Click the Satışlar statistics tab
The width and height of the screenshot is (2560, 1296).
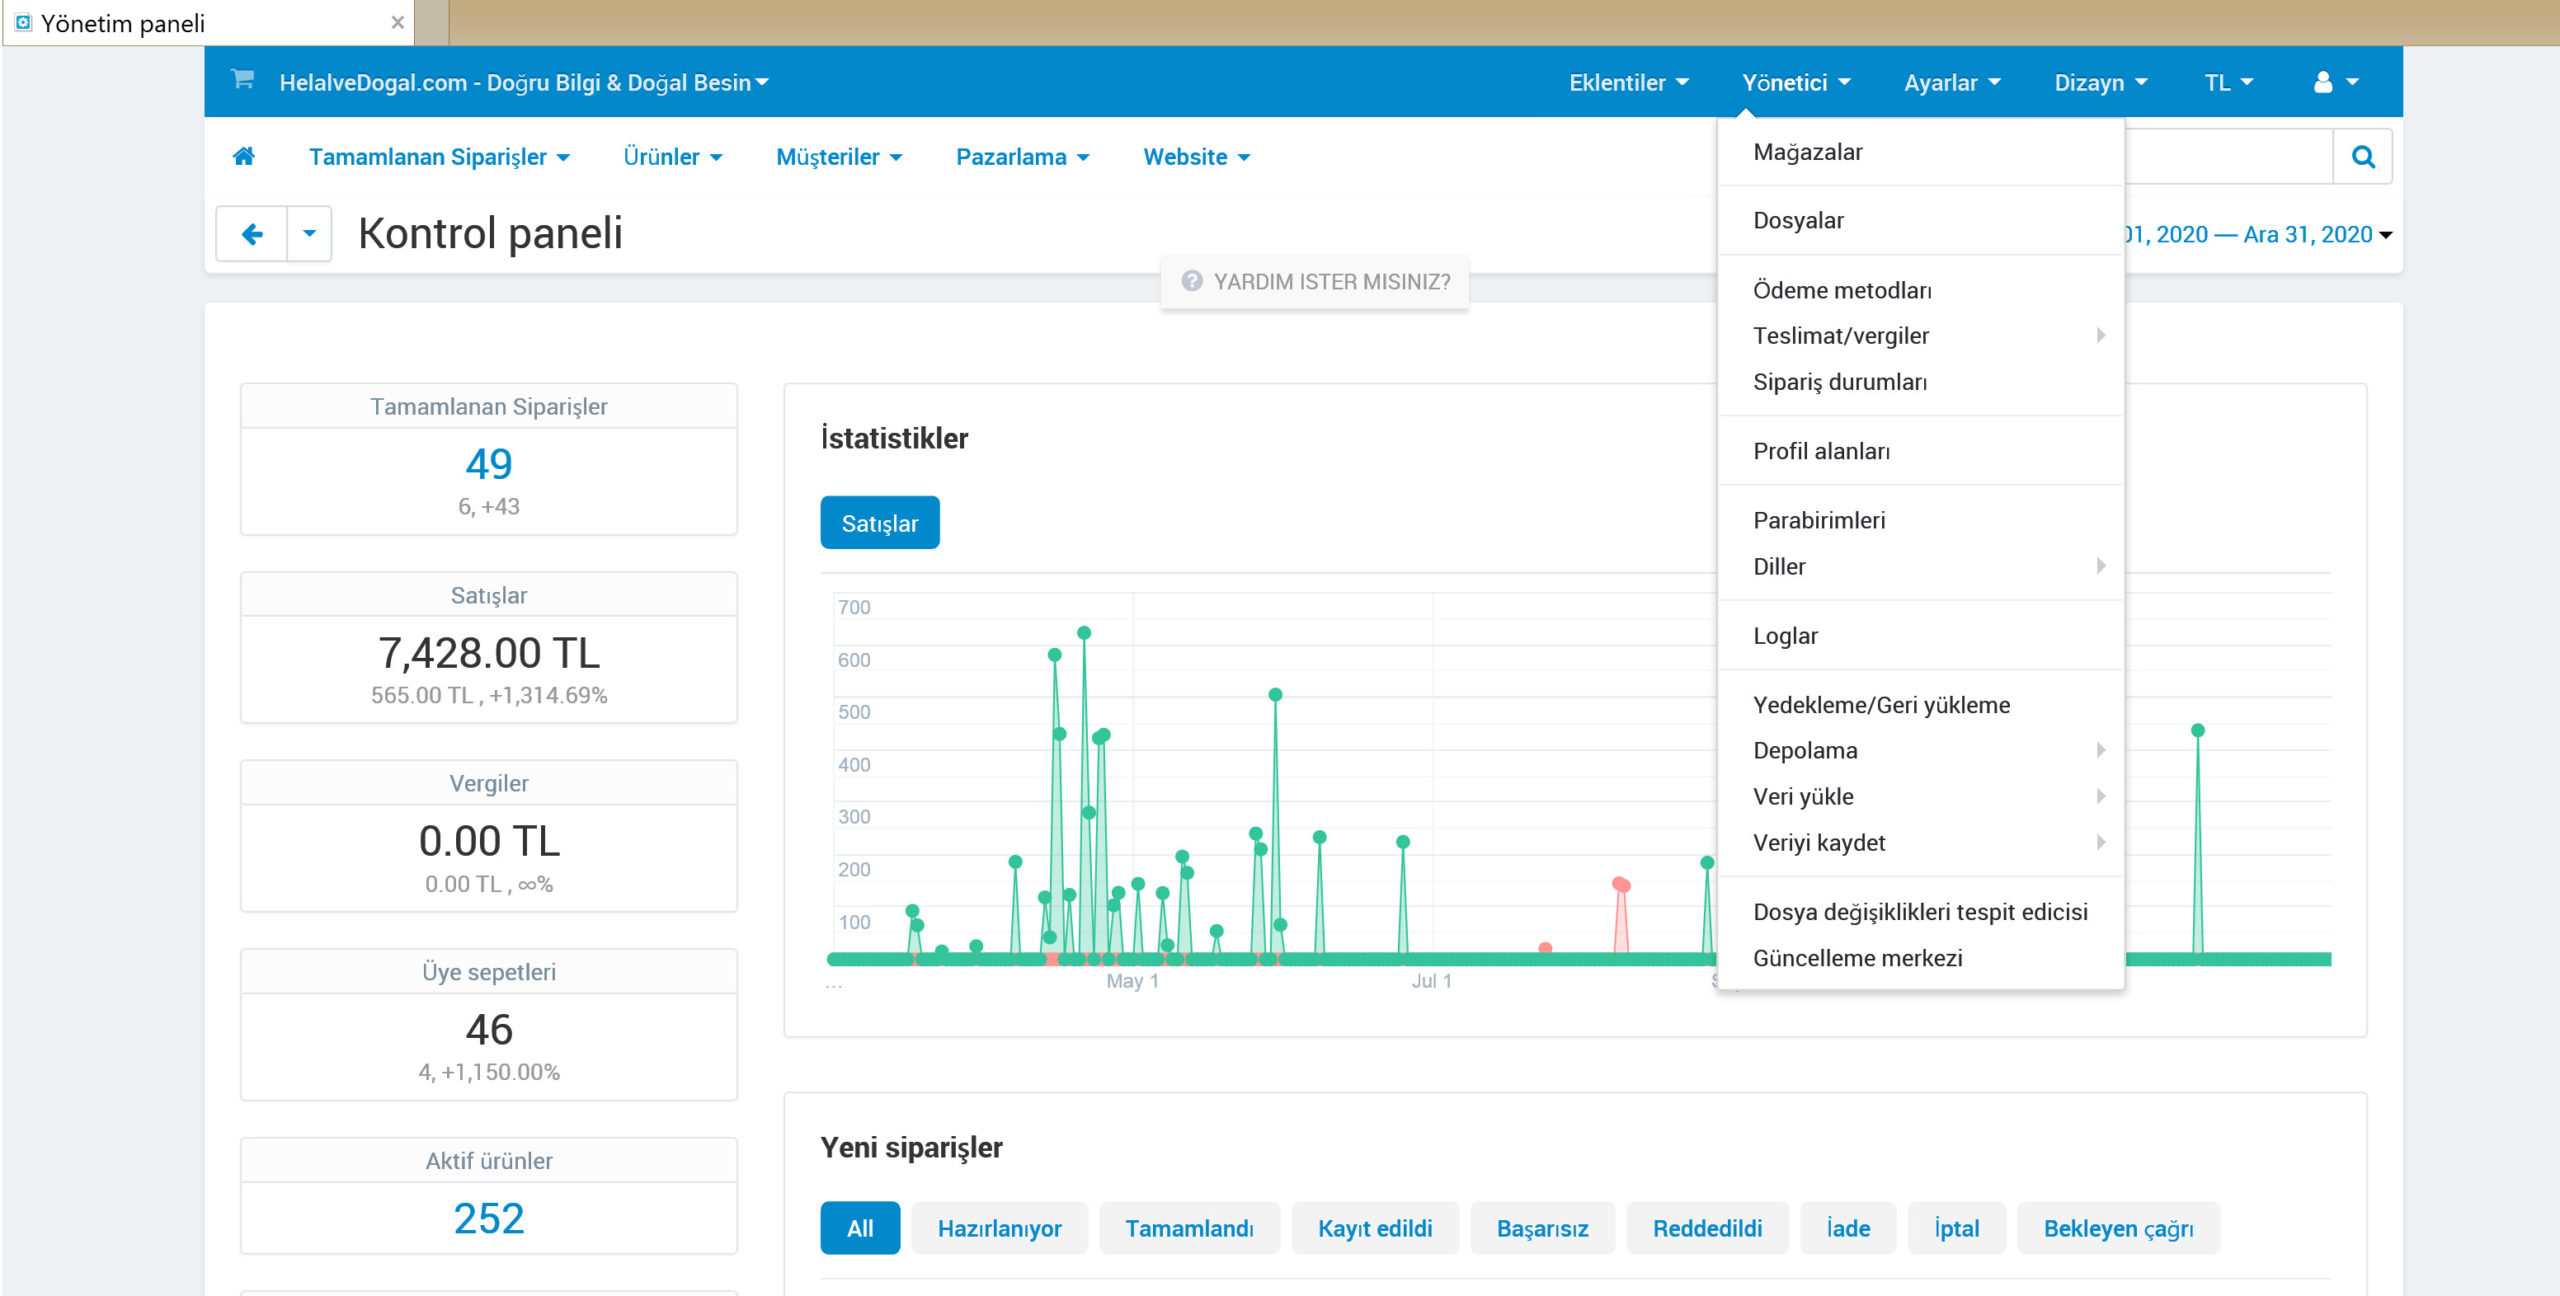click(880, 523)
